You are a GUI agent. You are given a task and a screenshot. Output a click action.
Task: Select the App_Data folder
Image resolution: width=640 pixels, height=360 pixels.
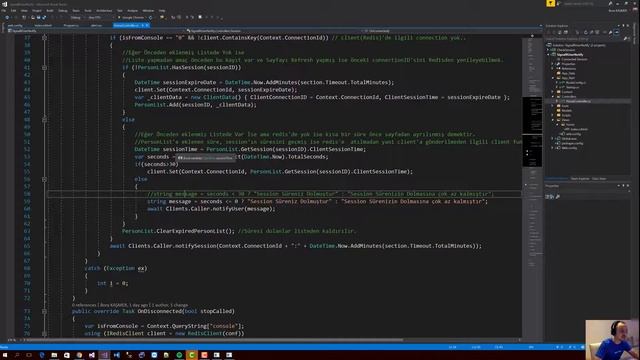tap(568, 73)
